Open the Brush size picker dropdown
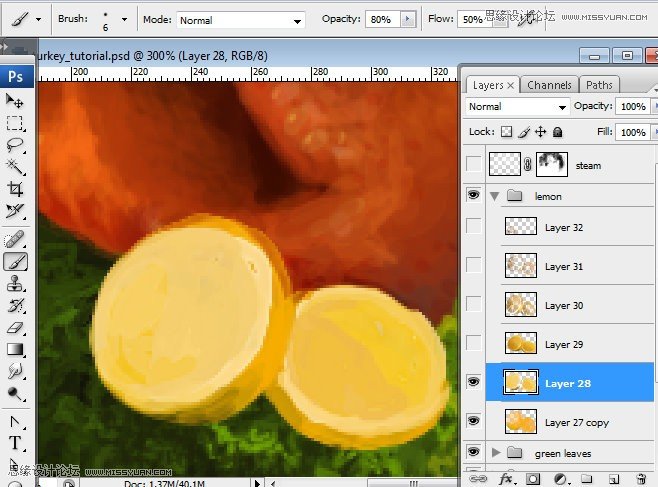 click(124, 19)
